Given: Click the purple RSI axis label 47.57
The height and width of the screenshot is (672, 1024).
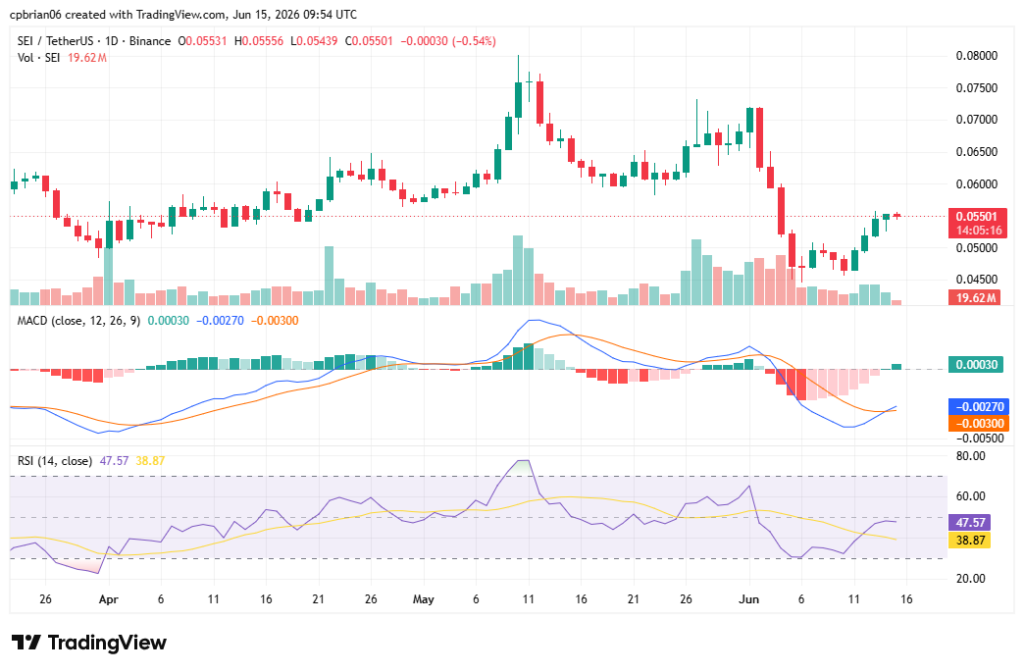Looking at the screenshot, I should pyautogui.click(x=970, y=523).
